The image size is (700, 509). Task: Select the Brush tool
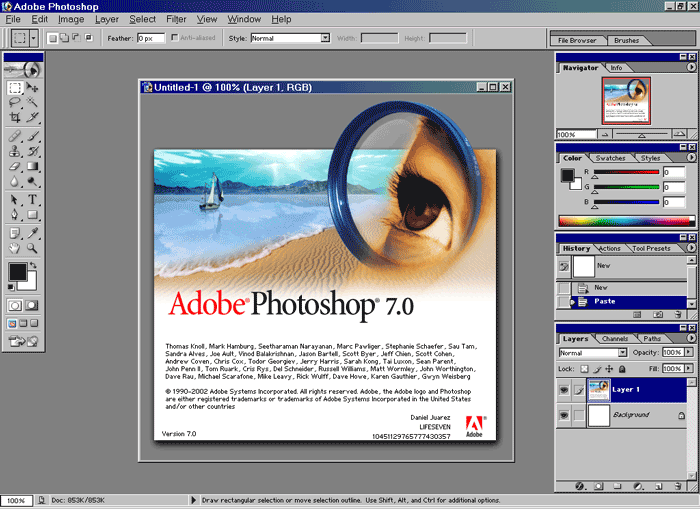point(32,136)
